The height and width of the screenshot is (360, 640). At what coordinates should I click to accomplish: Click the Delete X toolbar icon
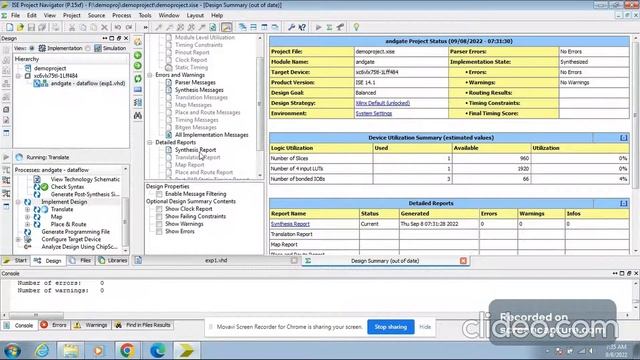point(104,27)
